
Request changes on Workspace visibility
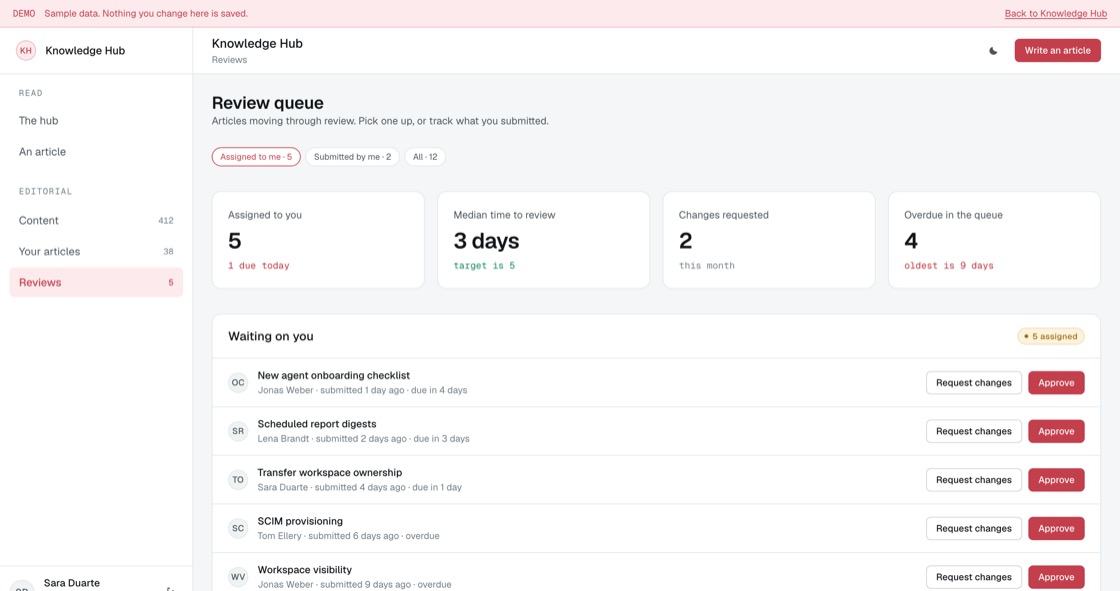pos(974,577)
